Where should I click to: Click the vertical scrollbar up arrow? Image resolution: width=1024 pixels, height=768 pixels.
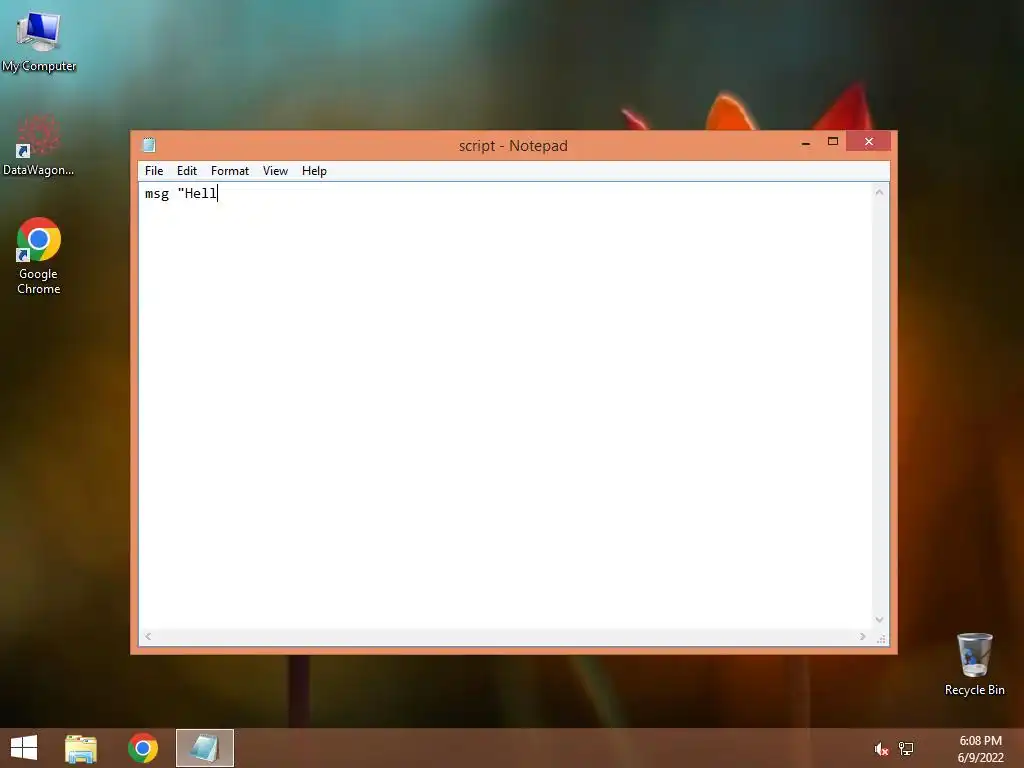(x=880, y=192)
